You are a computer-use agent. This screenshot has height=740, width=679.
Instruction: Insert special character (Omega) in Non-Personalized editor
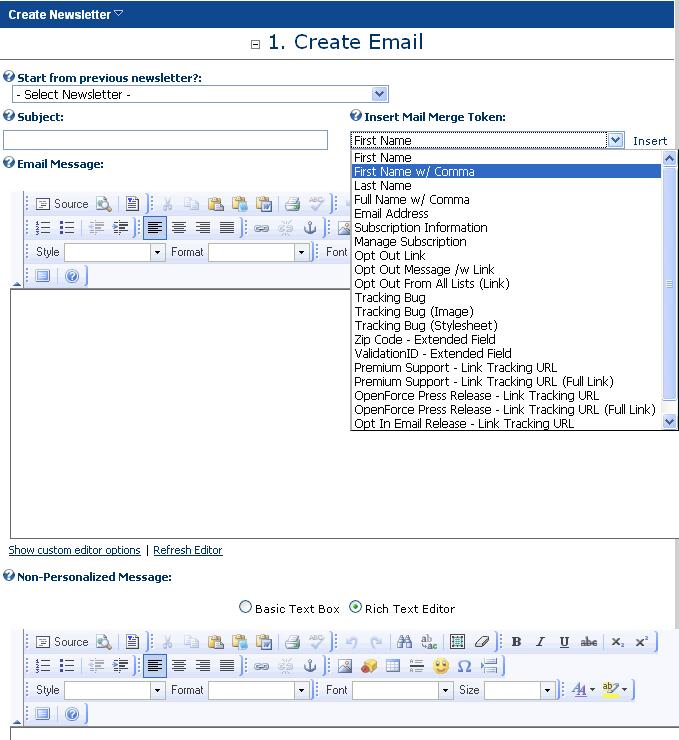pyautogui.click(x=464, y=666)
